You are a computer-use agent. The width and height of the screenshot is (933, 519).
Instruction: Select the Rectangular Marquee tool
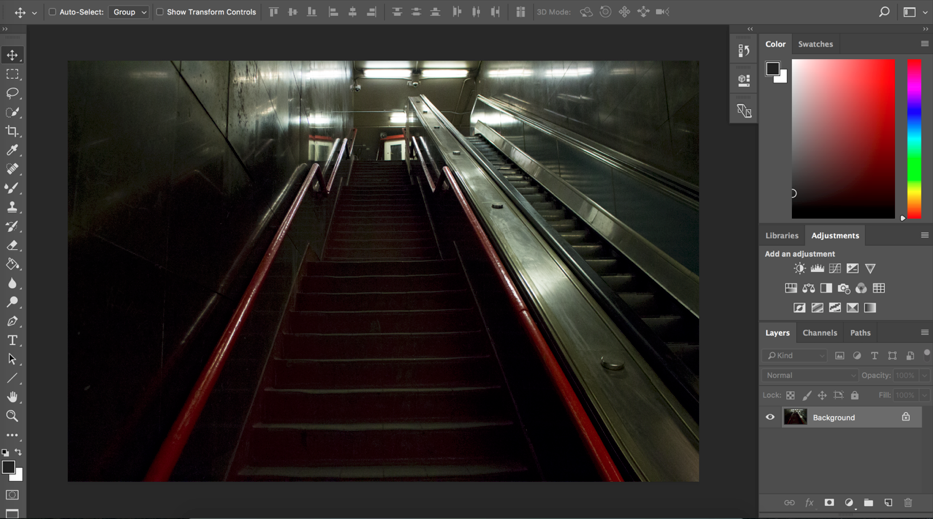12,74
